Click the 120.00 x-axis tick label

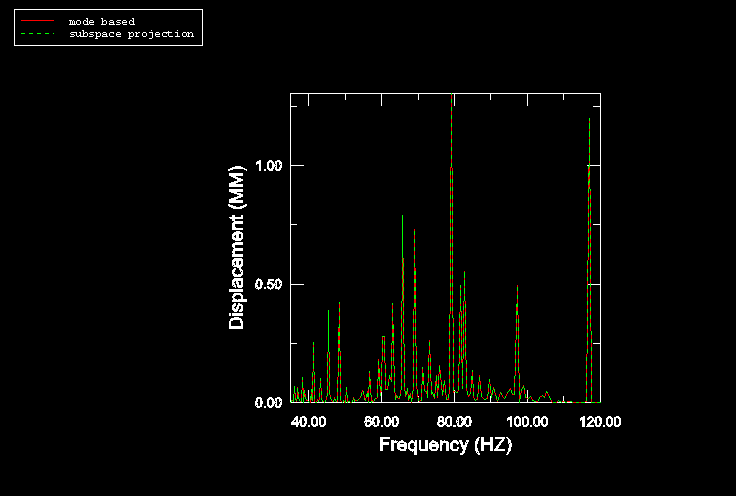point(599,422)
